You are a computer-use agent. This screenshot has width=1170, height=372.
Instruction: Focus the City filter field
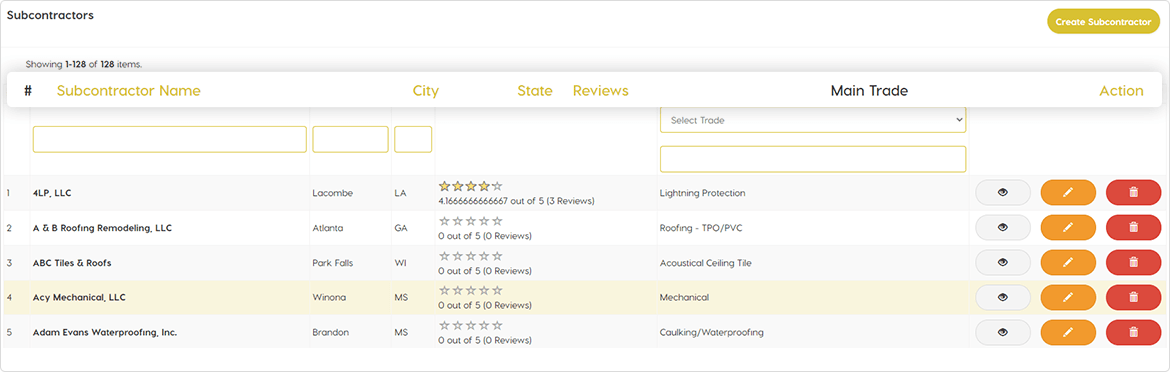coord(351,139)
